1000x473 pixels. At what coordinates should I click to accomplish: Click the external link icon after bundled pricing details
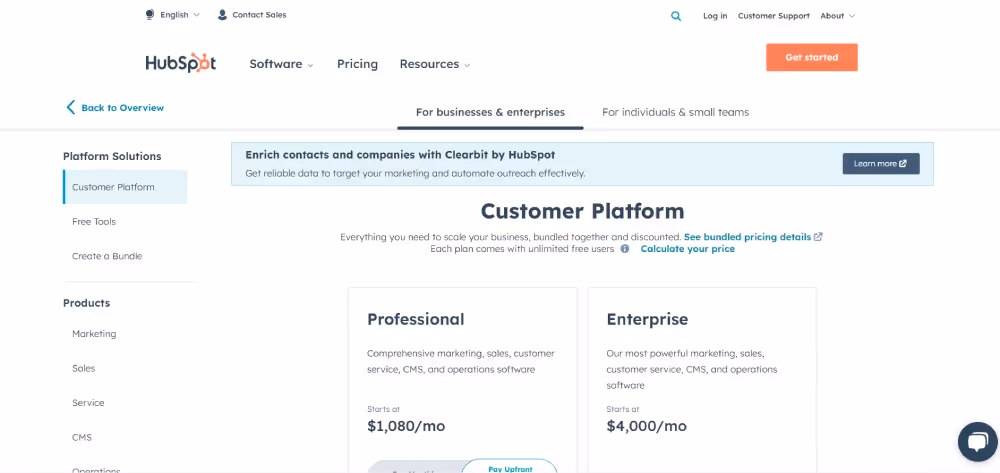(x=818, y=236)
